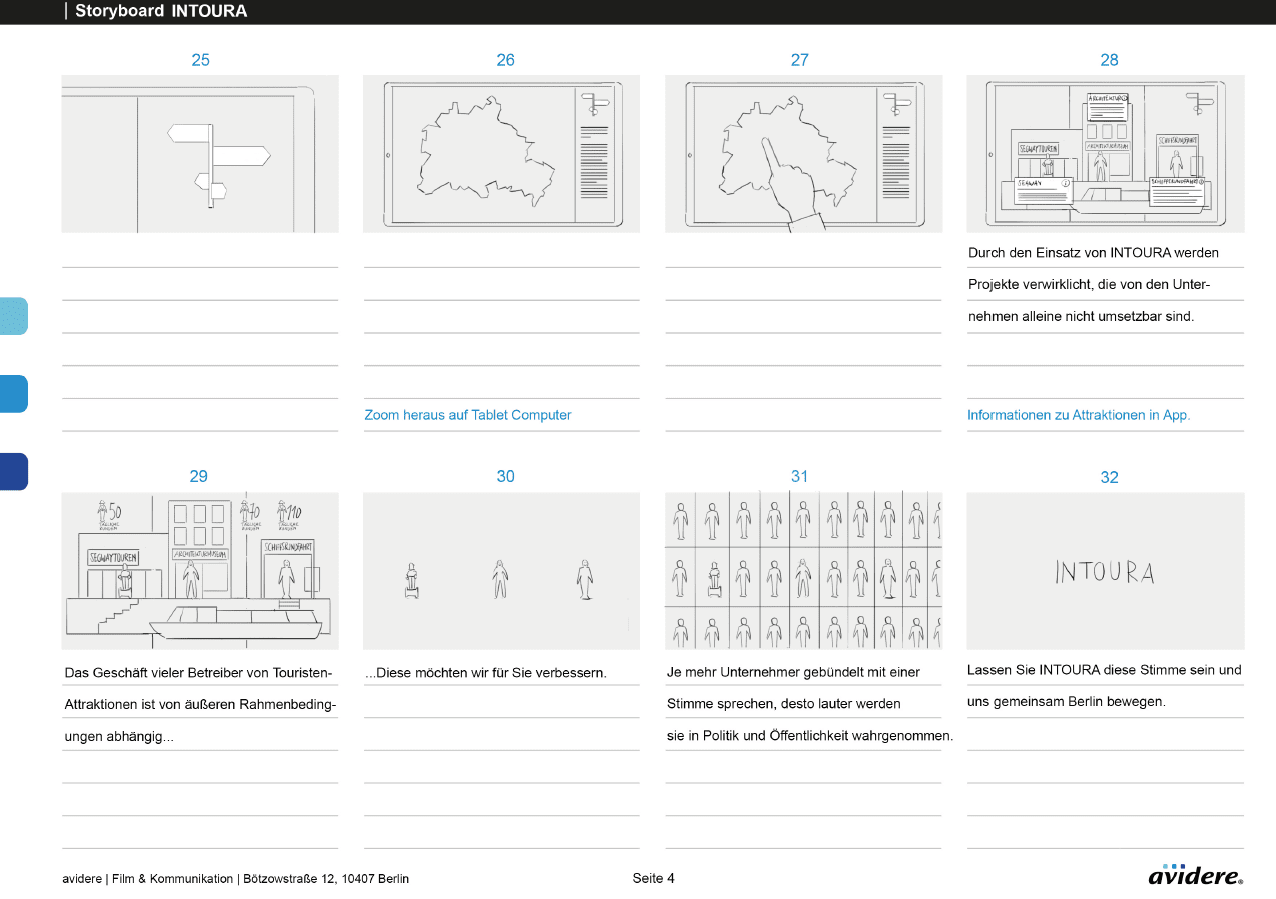Click note 'Informationen zu Attraktionen in App.'
The height and width of the screenshot is (899, 1276).
1079,415
